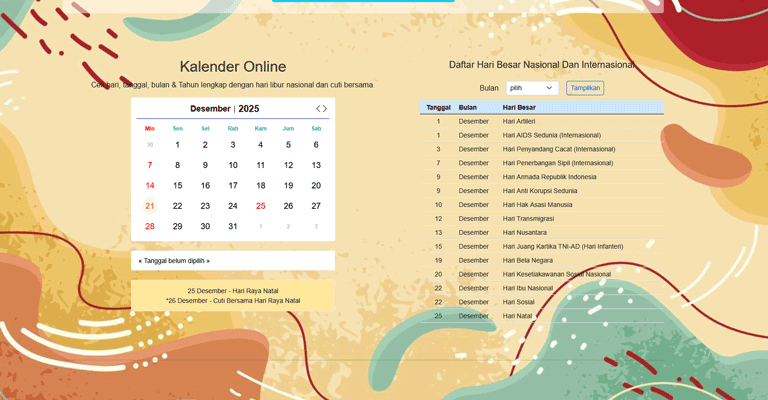Select date 25 on the calendar
The width and height of the screenshot is (768, 400).
pos(260,206)
